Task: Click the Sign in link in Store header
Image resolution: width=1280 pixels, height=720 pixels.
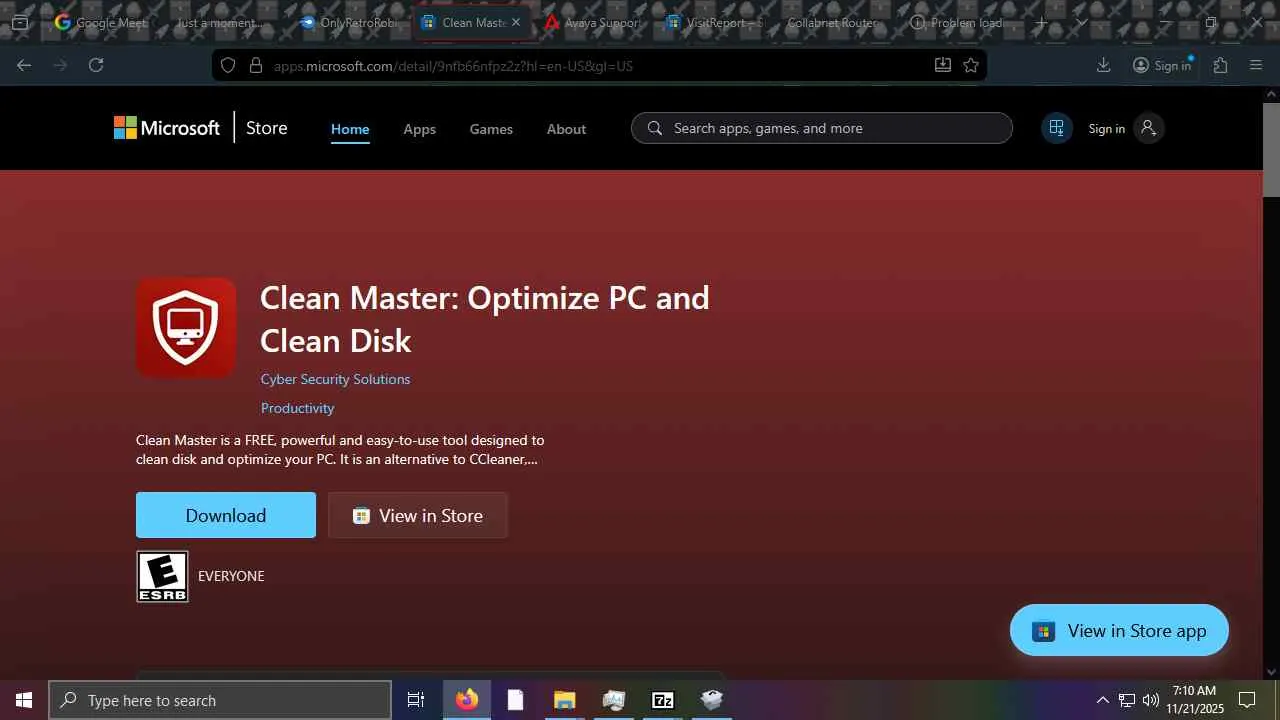Action: 1106,128
